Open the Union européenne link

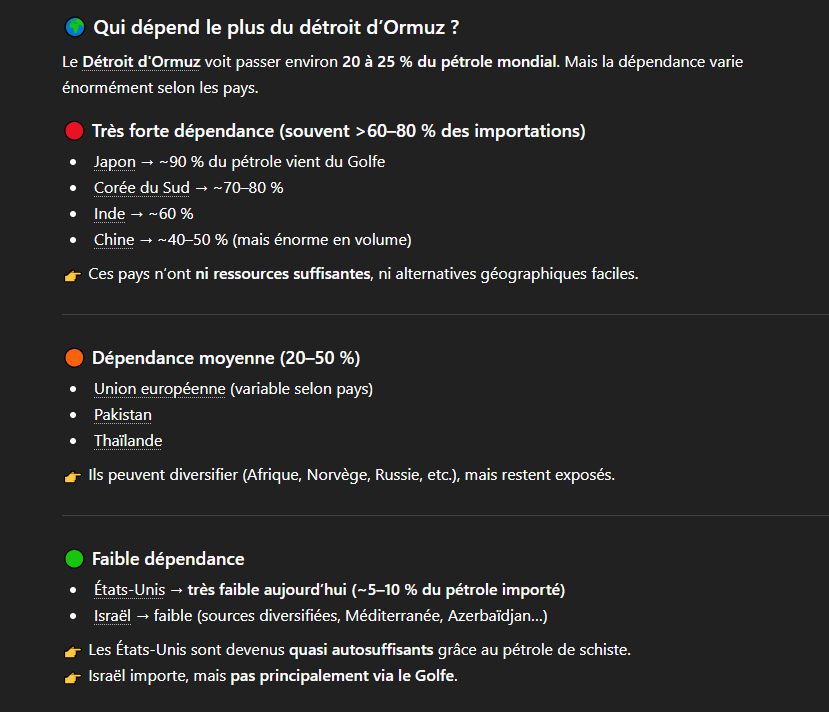pyautogui.click(x=159, y=389)
